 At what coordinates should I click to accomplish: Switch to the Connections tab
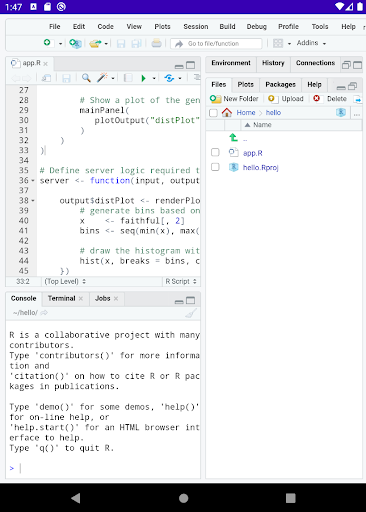315,63
